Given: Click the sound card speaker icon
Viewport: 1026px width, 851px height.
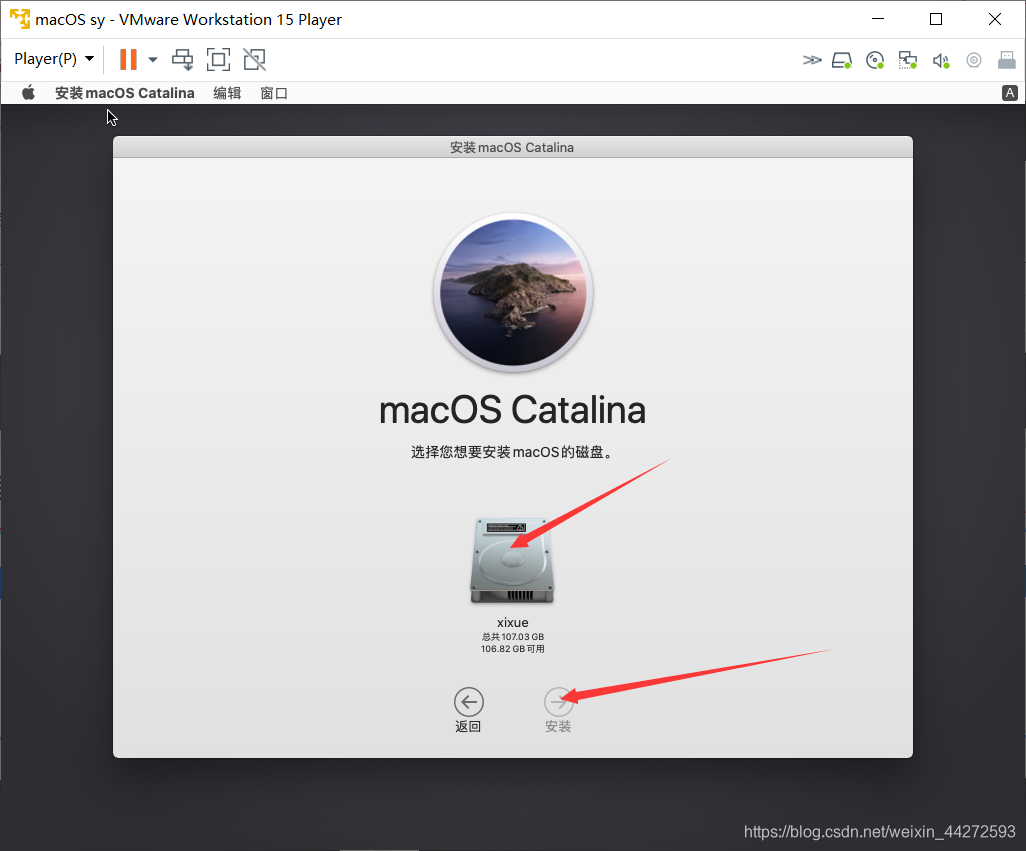Looking at the screenshot, I should pos(940,60).
